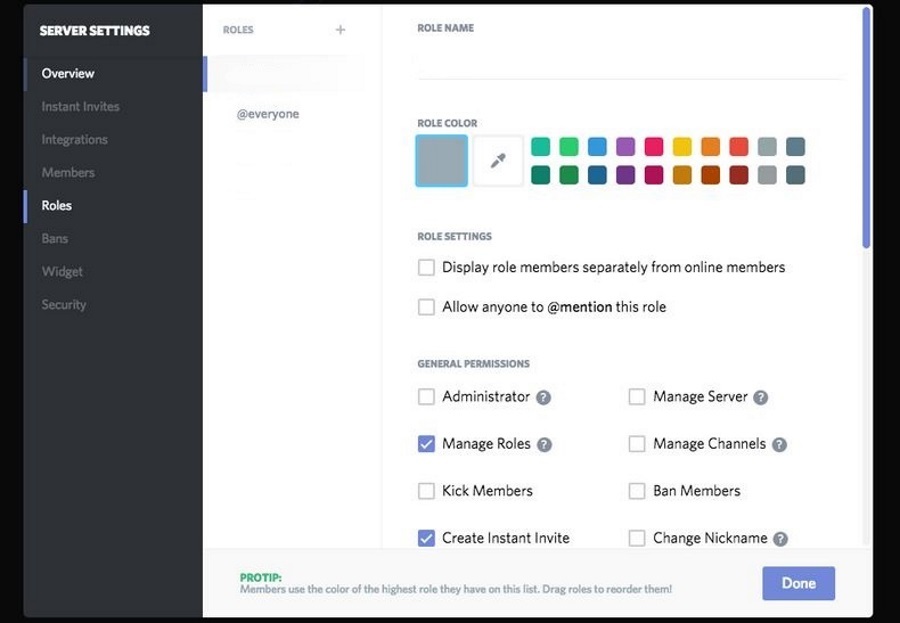Screen dimensions: 900x623
Task: Go to the Widget settings section
Action: (62, 272)
